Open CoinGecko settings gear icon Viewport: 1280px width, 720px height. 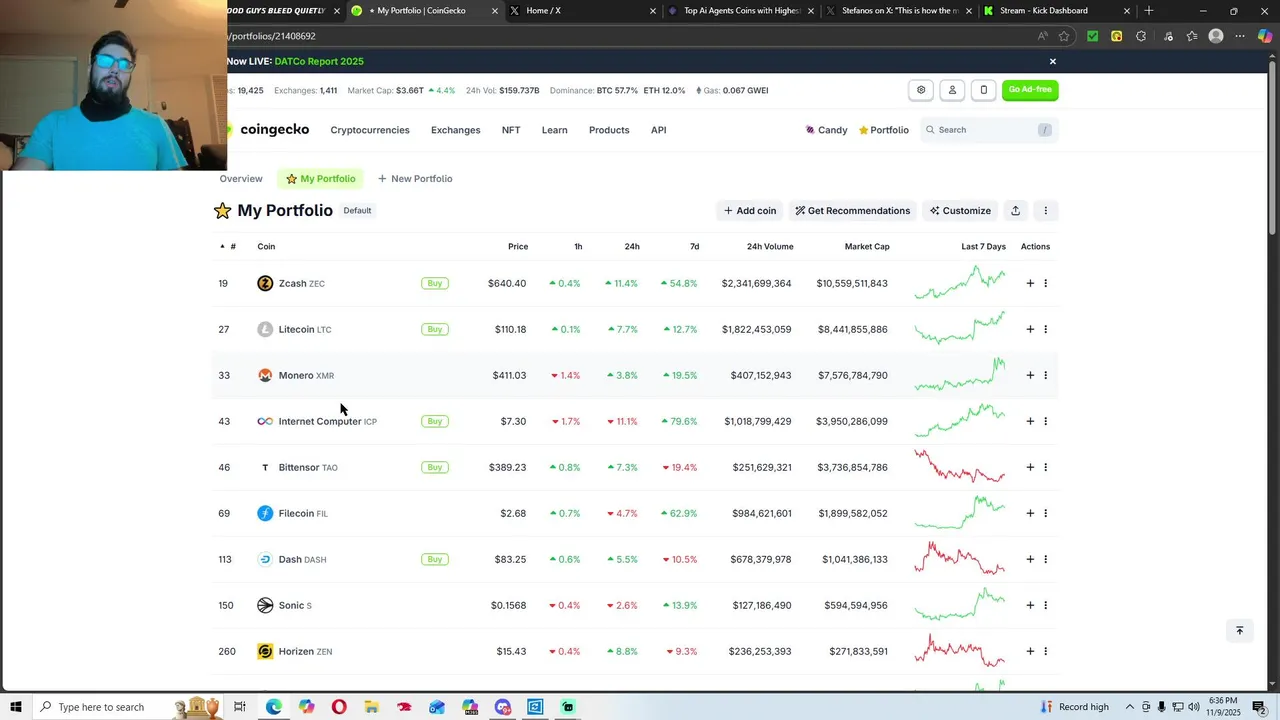921,90
